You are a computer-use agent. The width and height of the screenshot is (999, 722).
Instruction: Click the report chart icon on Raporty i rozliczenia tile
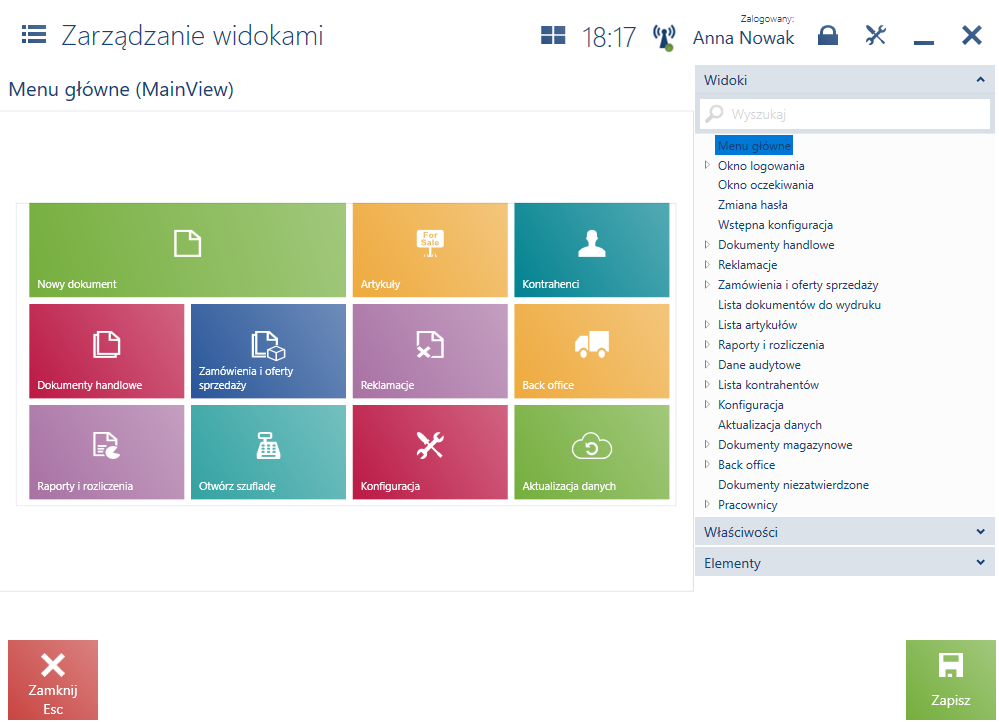[106, 445]
